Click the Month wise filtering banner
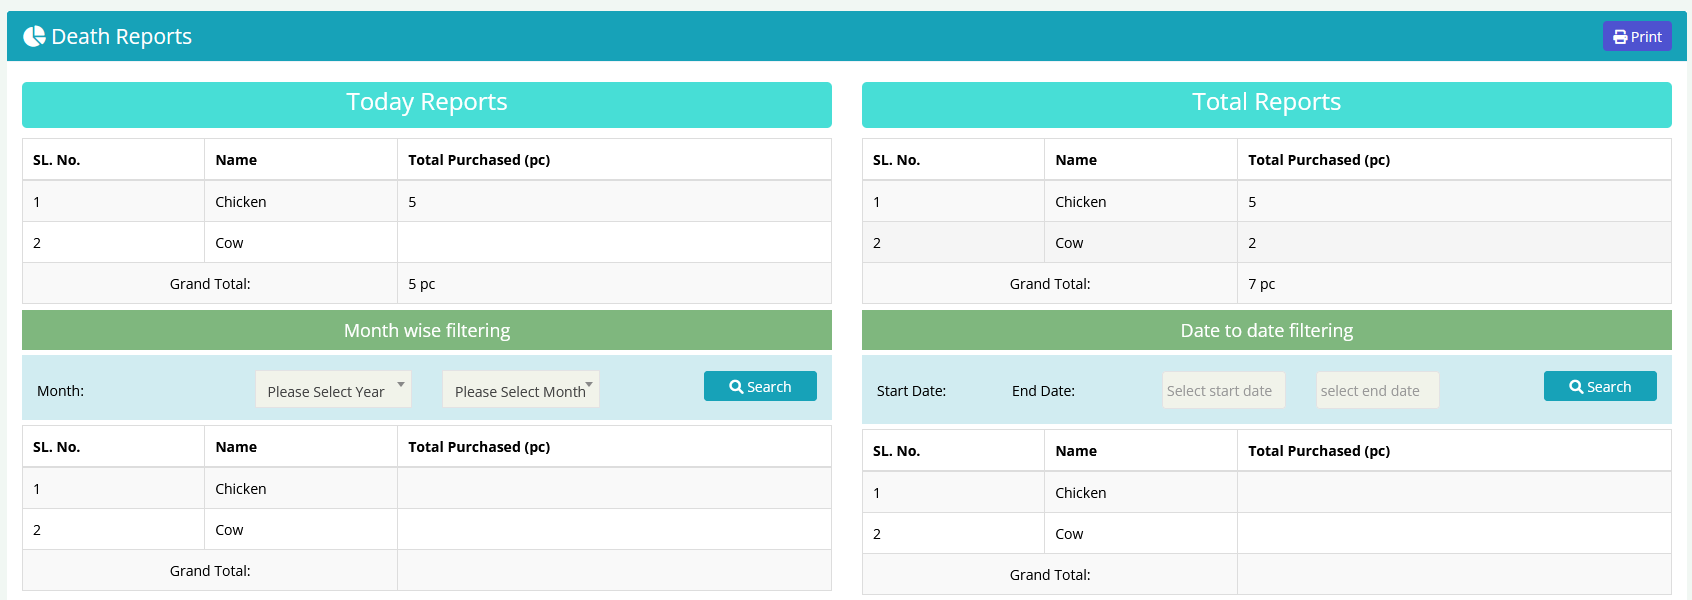Screen dimensions: 1692x600 [427, 331]
